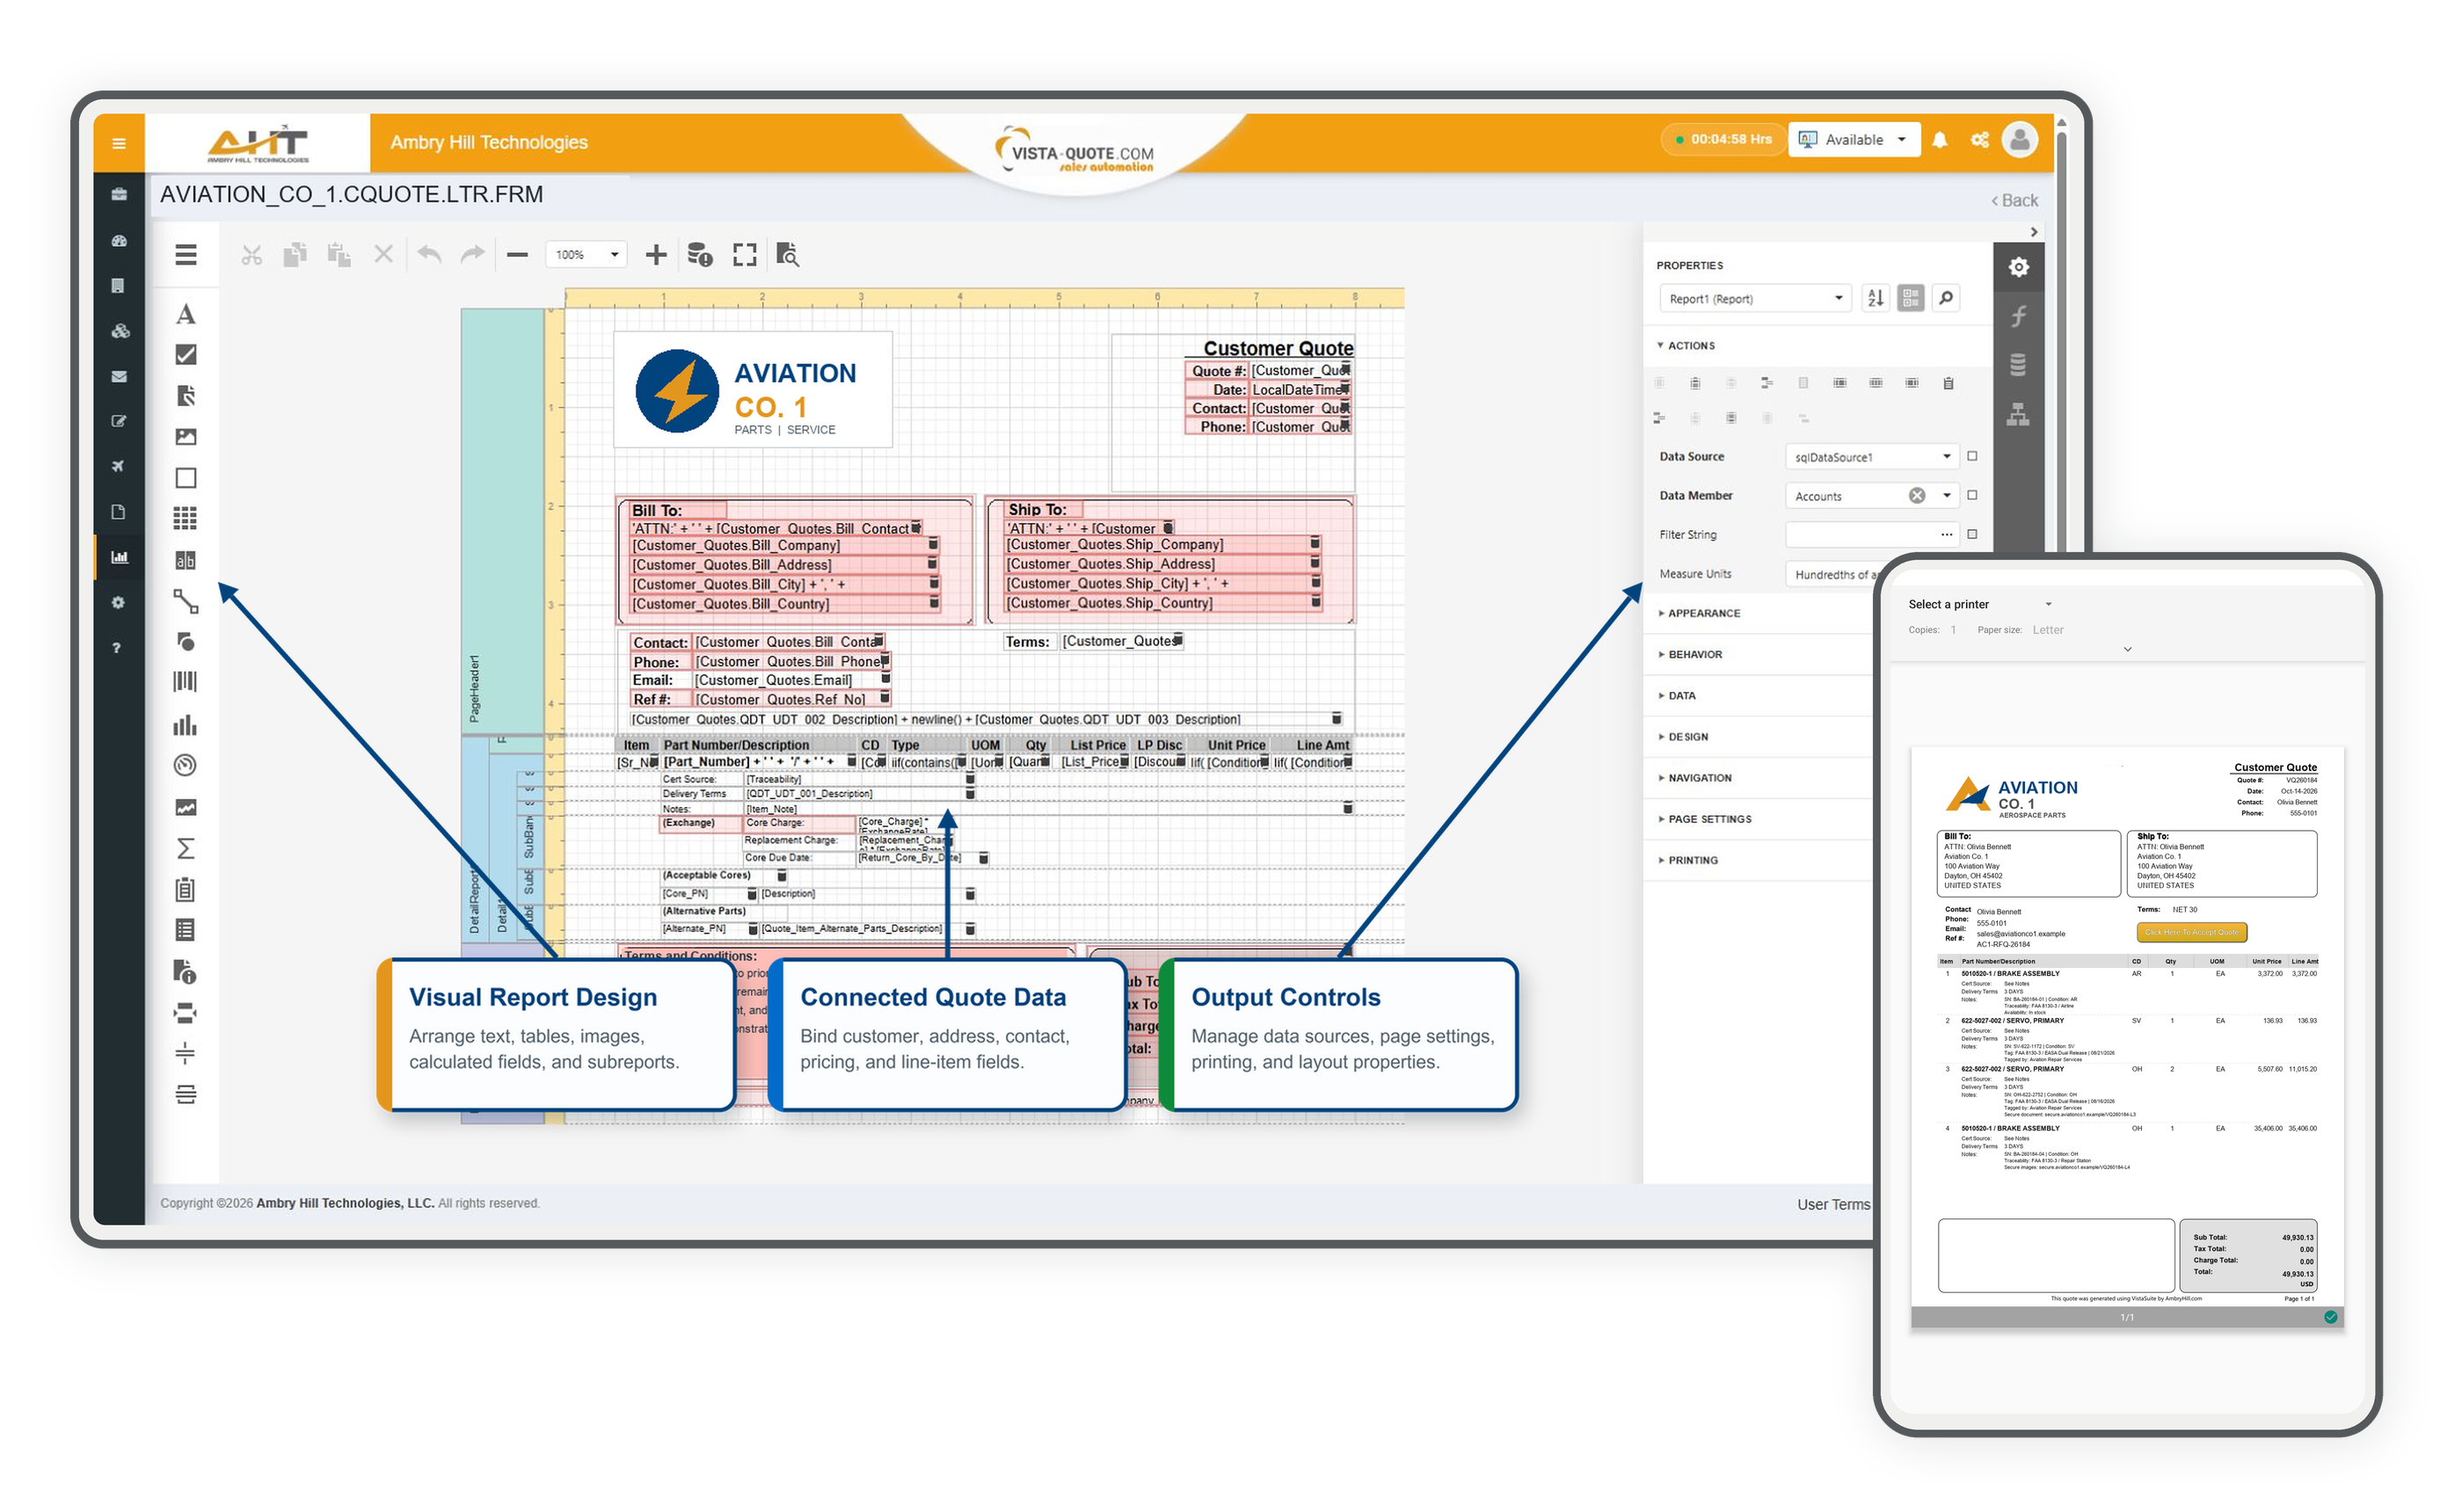Select the Table control tool

(186, 519)
